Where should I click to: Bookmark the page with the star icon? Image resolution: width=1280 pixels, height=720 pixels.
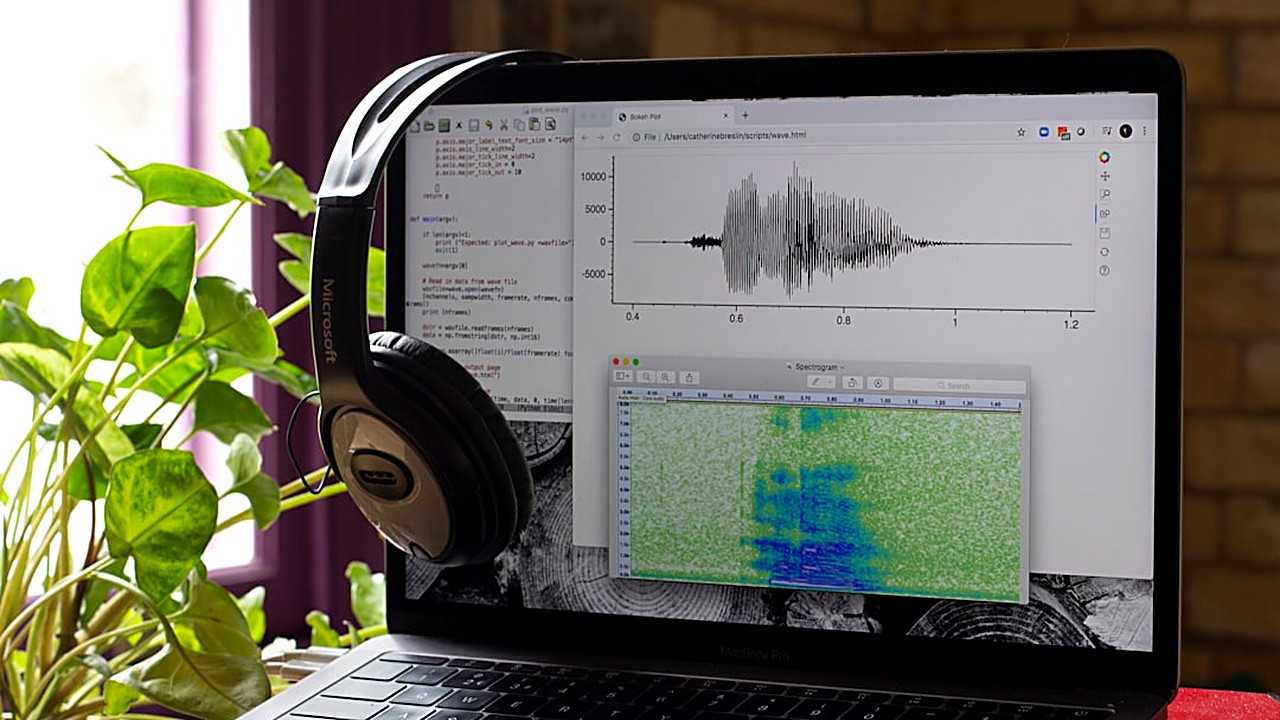[x=1021, y=131]
